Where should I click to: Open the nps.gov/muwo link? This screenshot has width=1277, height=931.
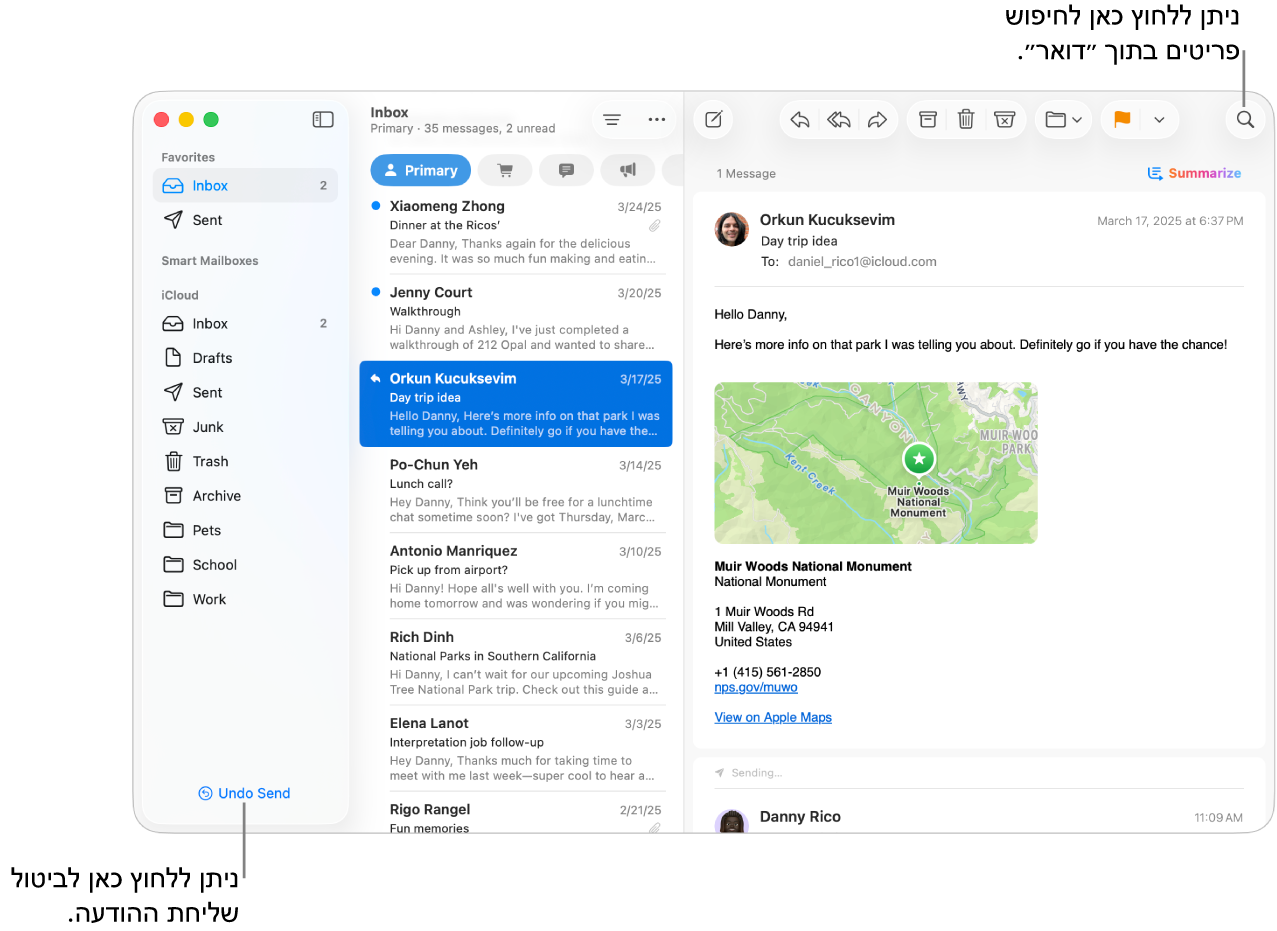point(756,687)
